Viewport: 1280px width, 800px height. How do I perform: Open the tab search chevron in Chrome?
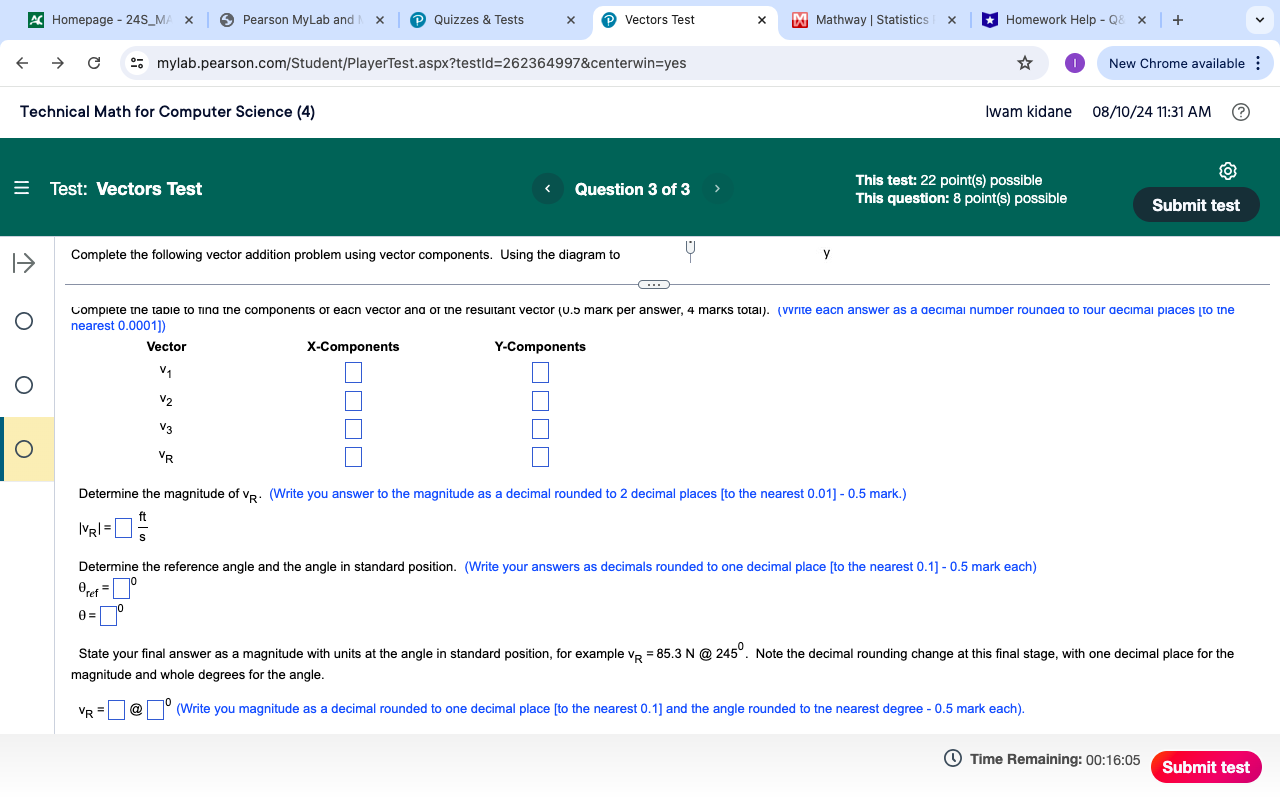pos(1259,19)
